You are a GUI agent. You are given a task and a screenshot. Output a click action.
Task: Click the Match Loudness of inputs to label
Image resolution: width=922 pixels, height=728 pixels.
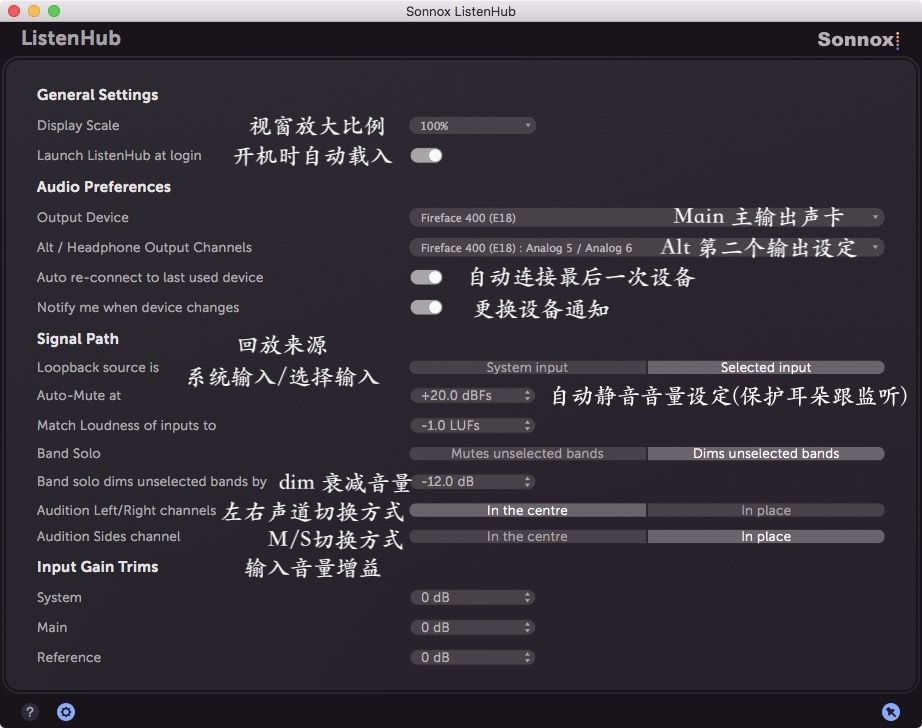(x=126, y=425)
